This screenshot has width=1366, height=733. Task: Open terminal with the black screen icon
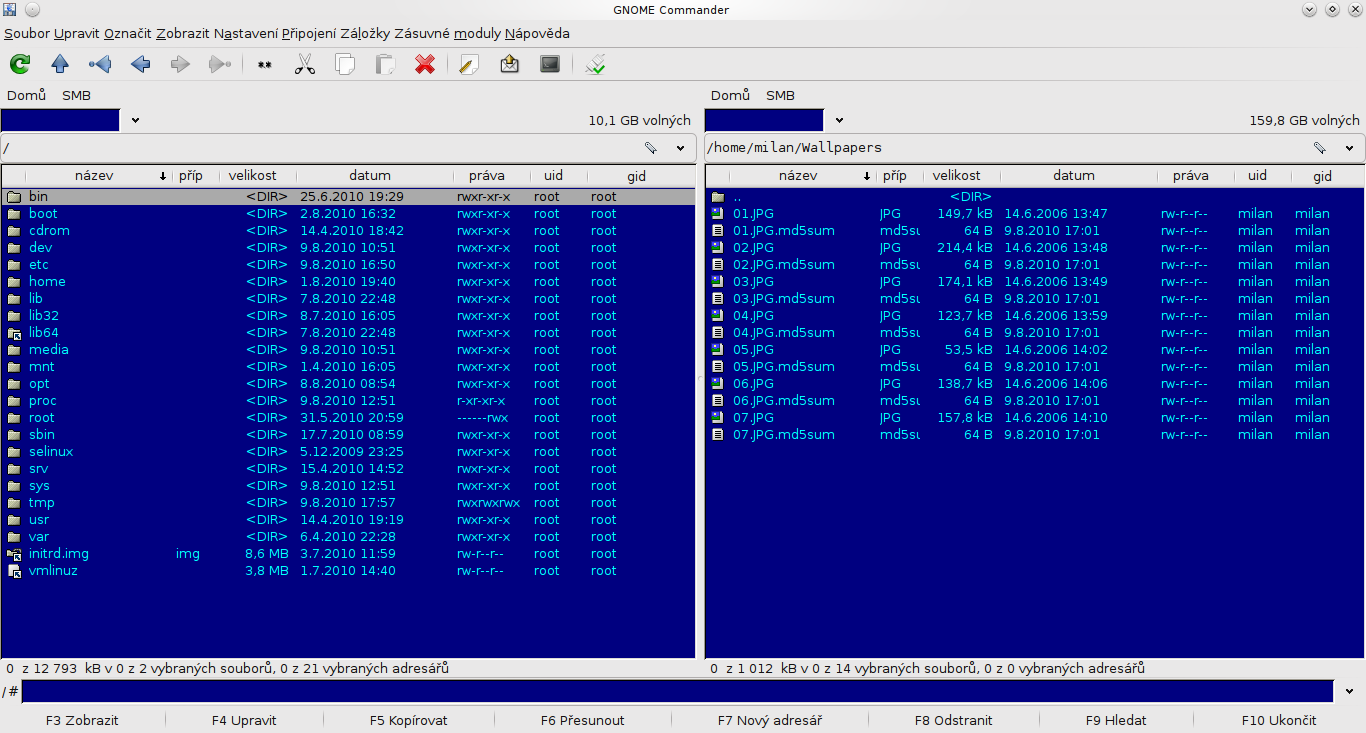[x=550, y=65]
